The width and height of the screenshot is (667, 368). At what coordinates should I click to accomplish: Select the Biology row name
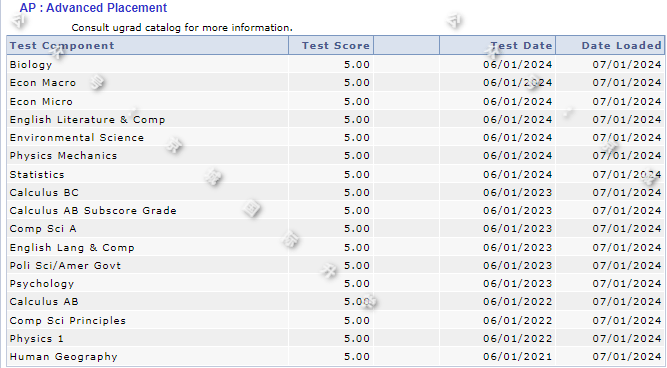click(x=31, y=65)
